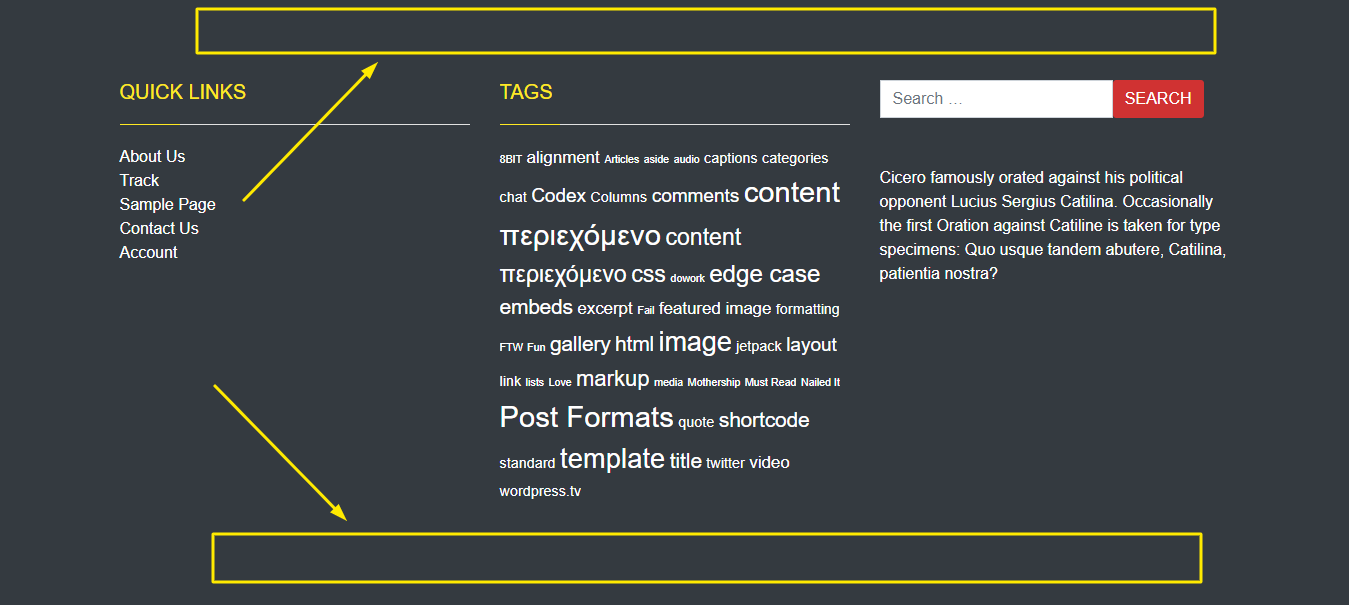Open the Mothership tag
The image size is (1349, 605).
pos(714,383)
